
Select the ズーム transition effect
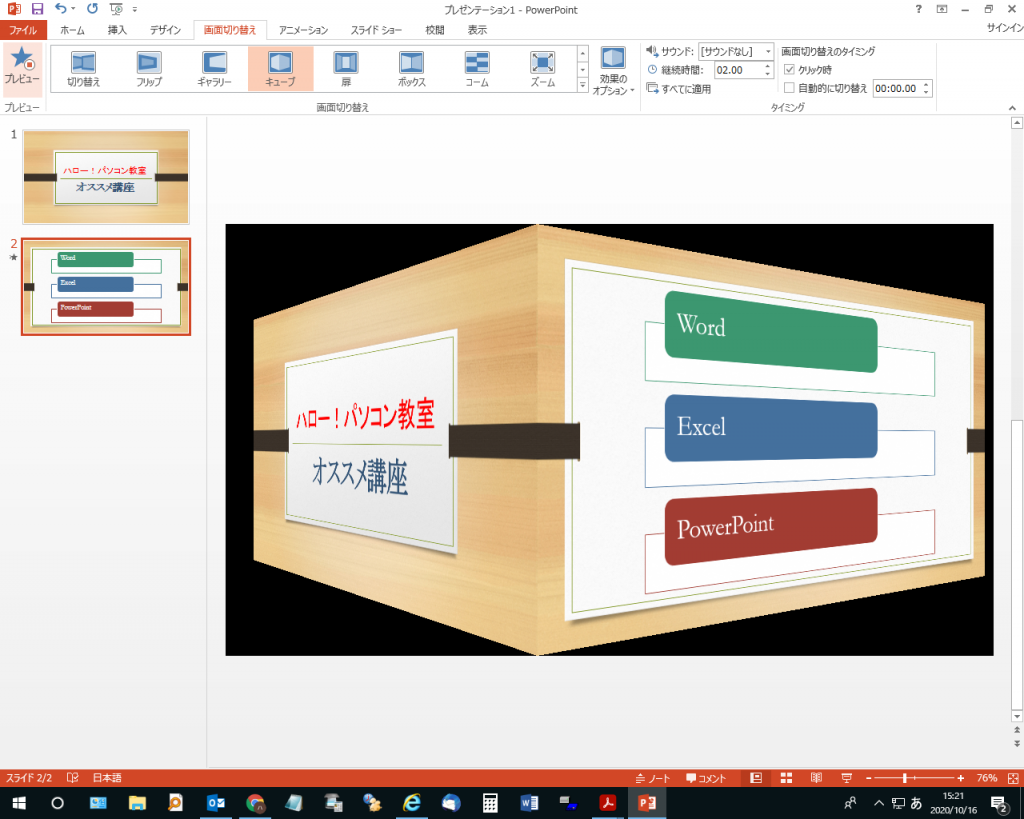543,69
